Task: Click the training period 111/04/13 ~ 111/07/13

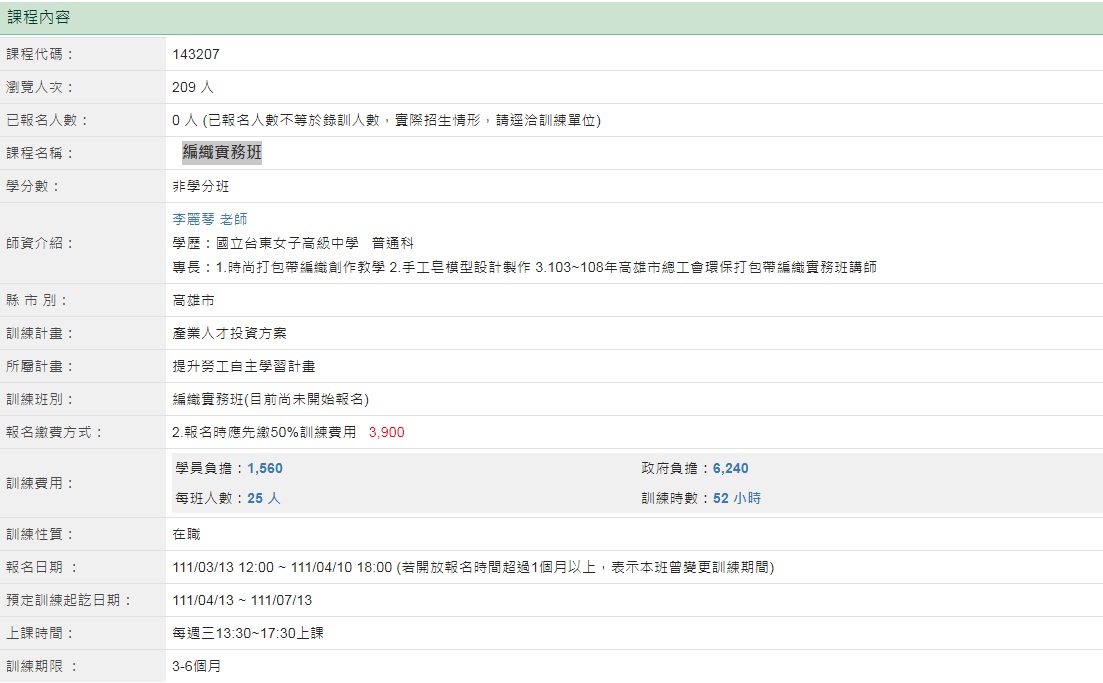Action: pyautogui.click(x=242, y=600)
